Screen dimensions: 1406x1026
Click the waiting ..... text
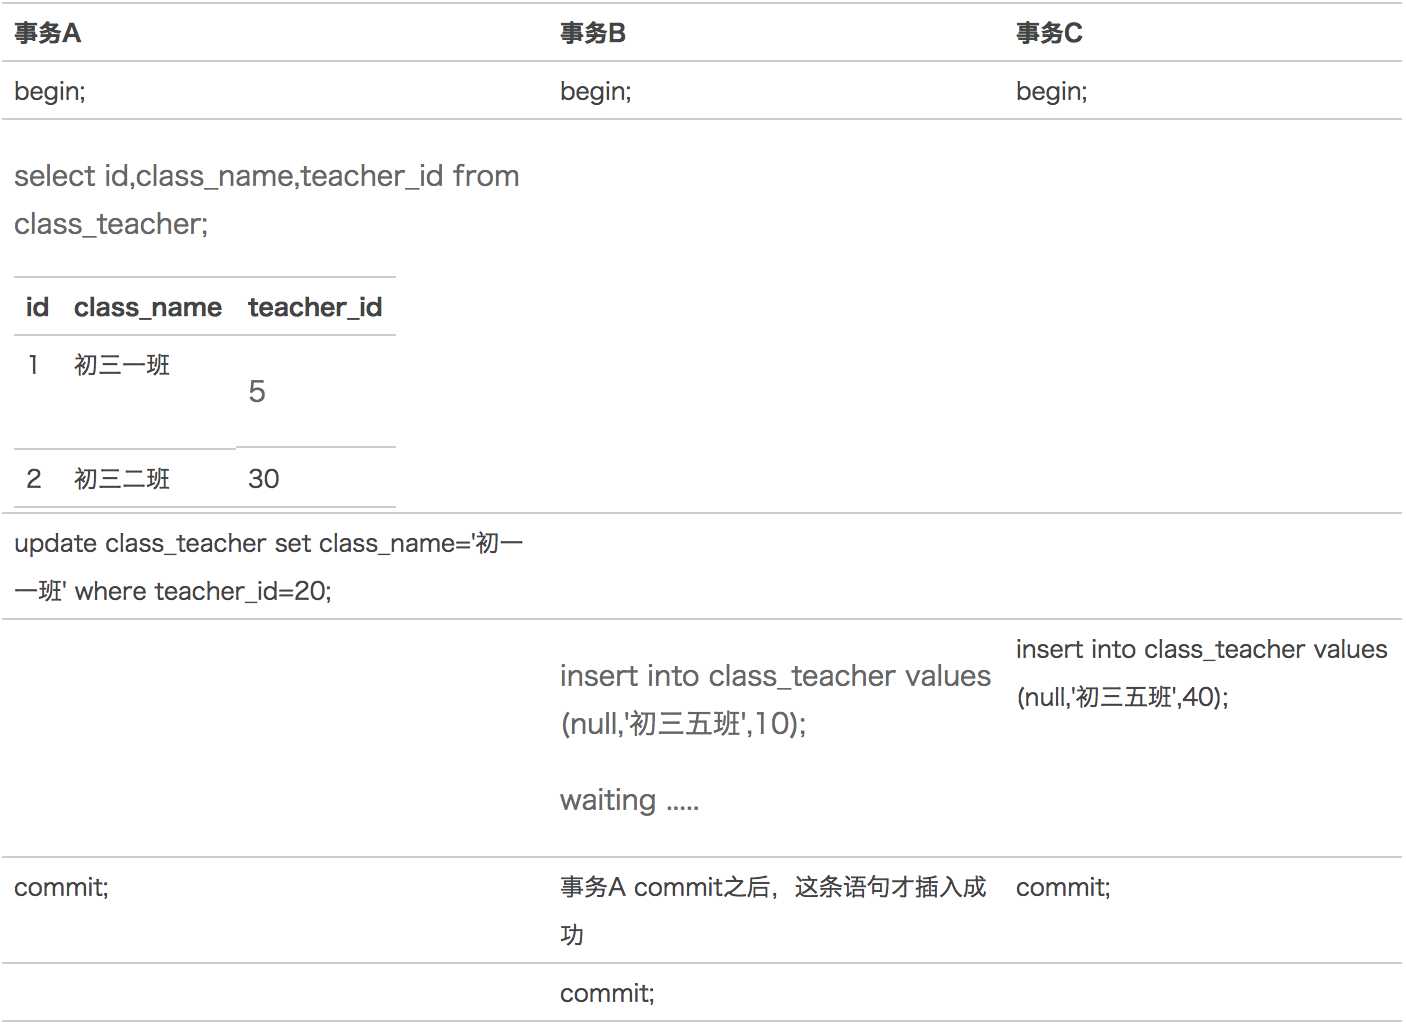point(630,800)
